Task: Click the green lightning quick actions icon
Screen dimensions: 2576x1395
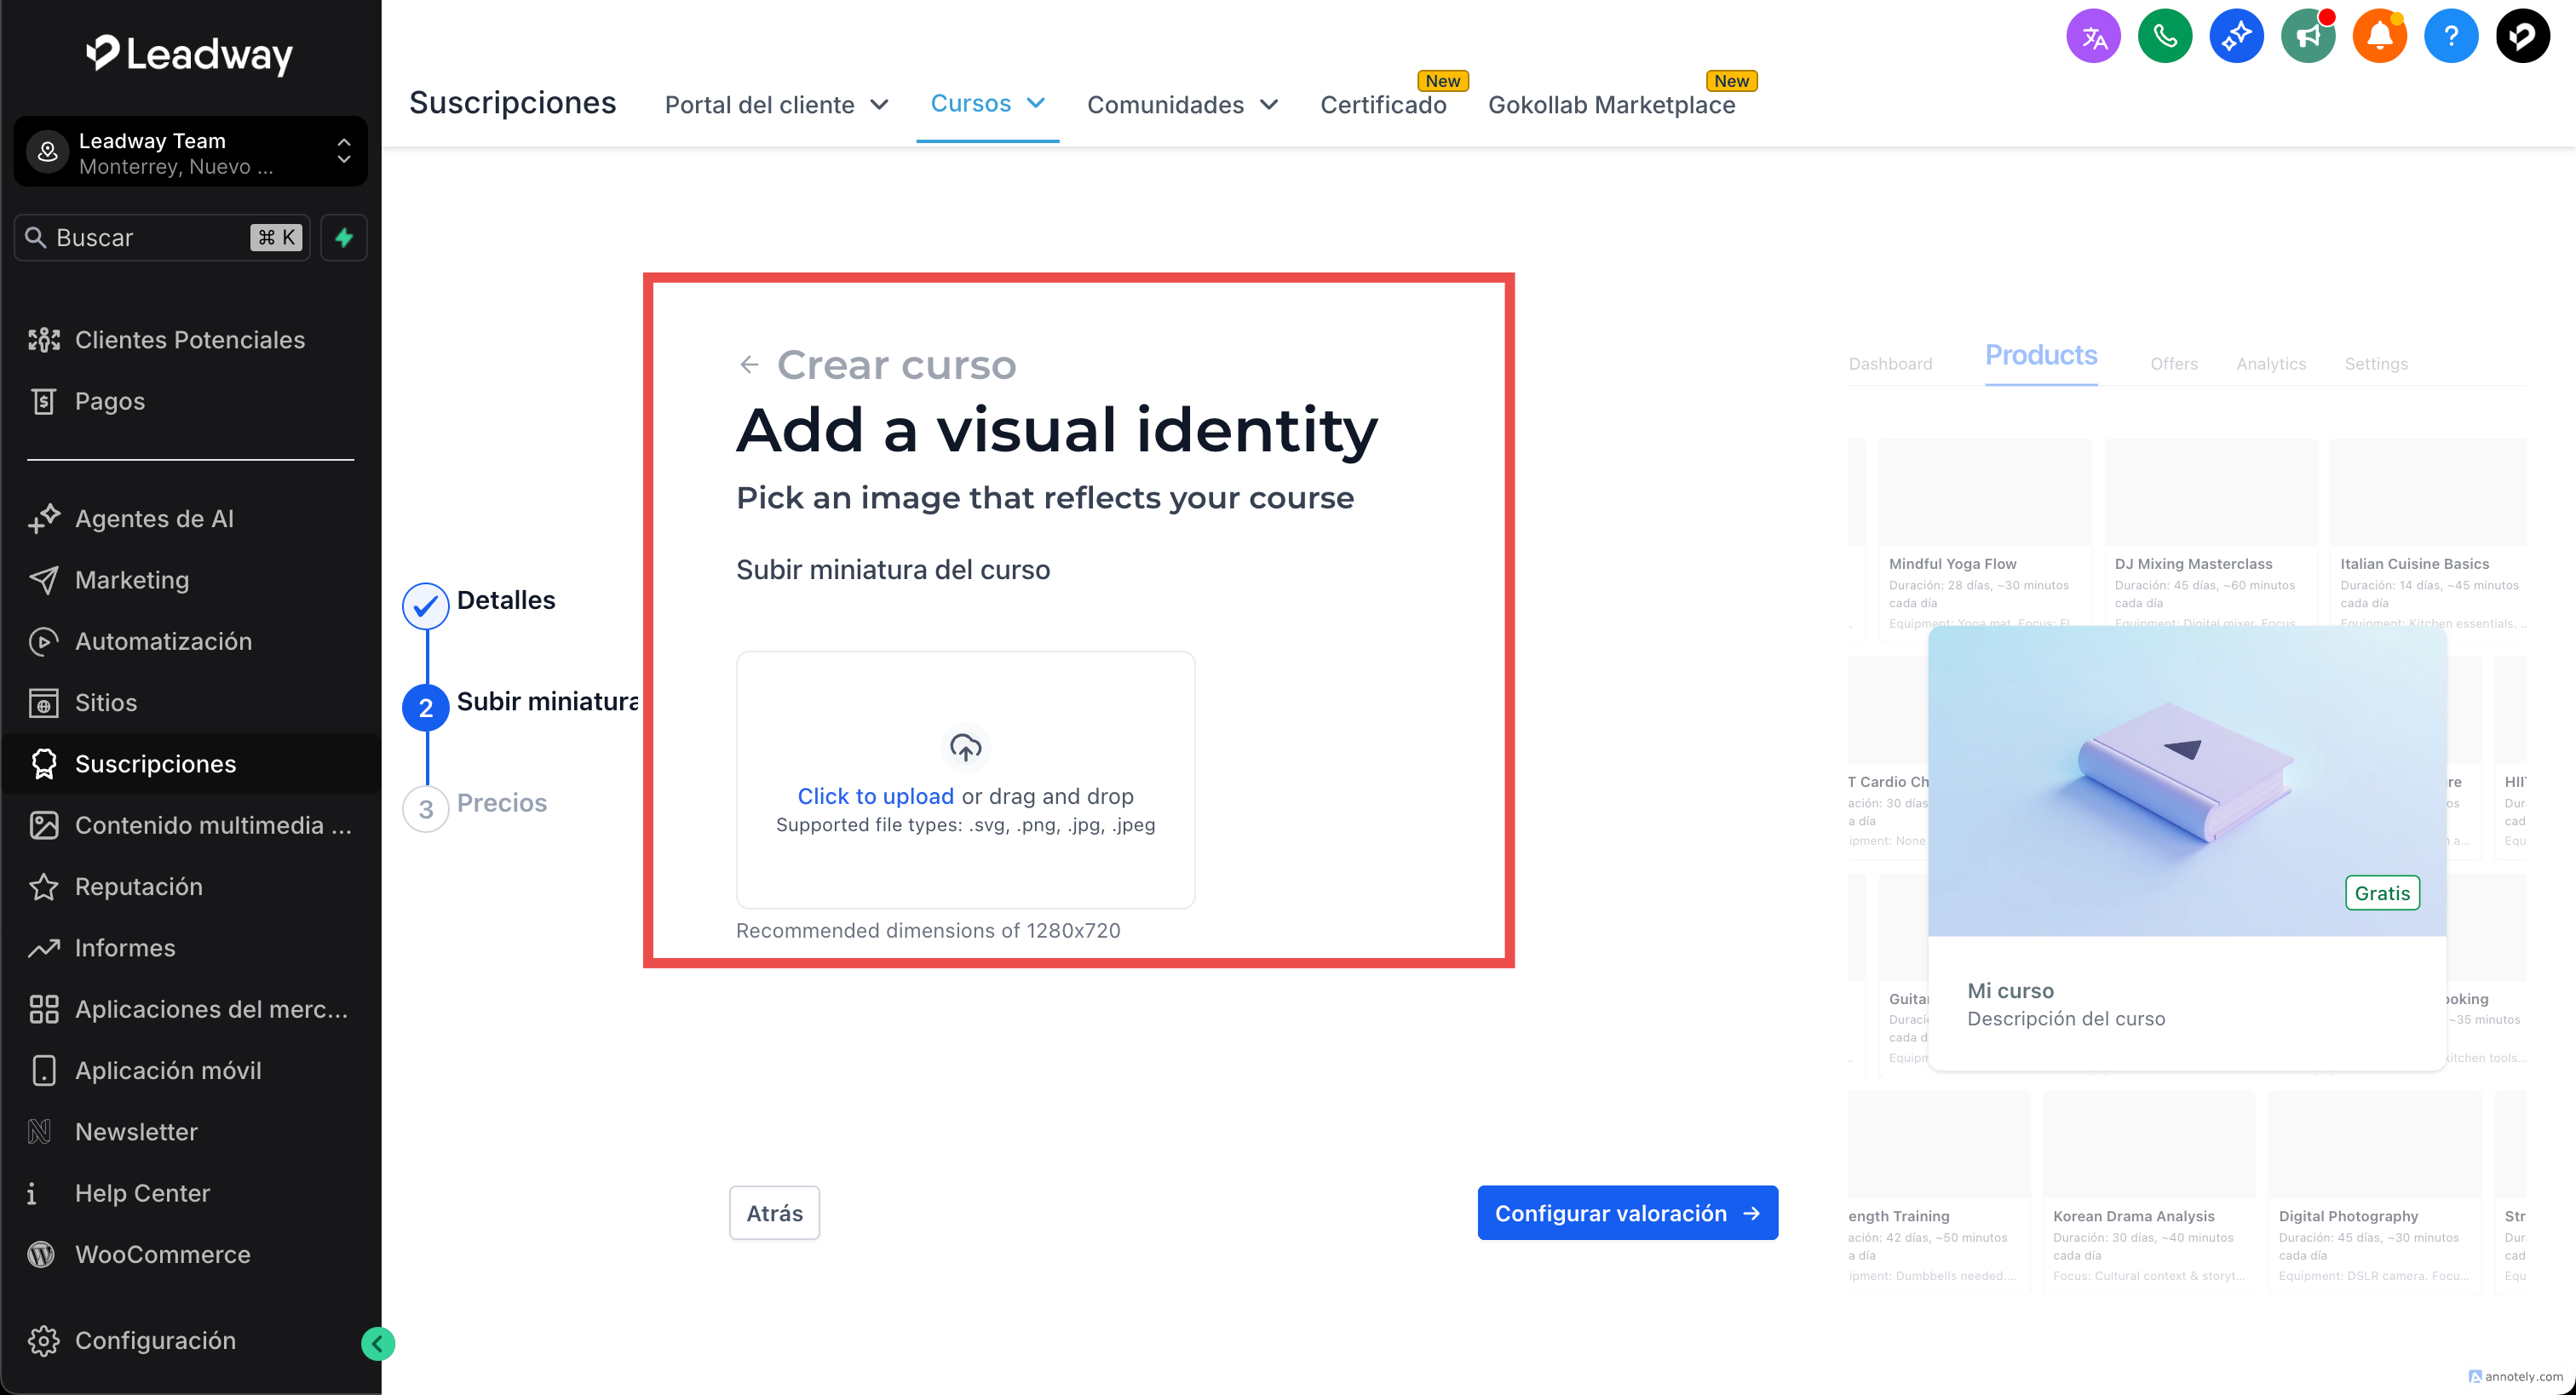Action: click(344, 237)
